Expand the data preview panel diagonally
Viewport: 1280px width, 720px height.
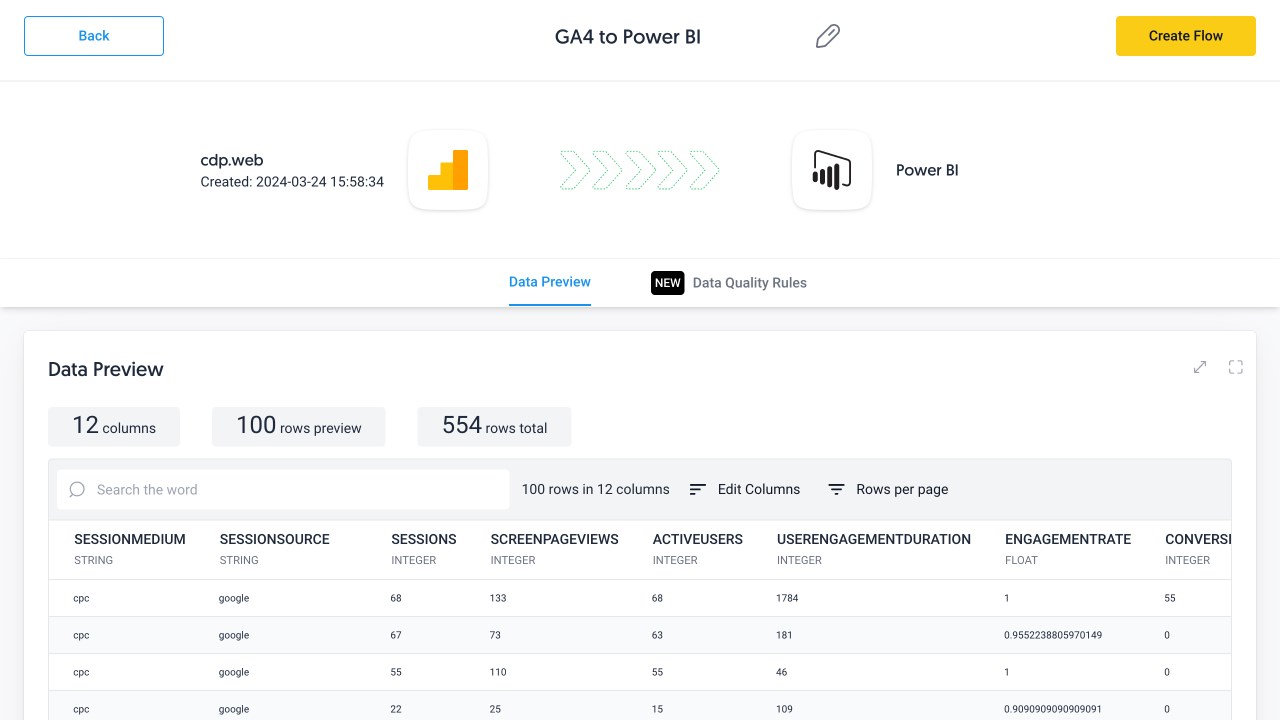(1200, 367)
